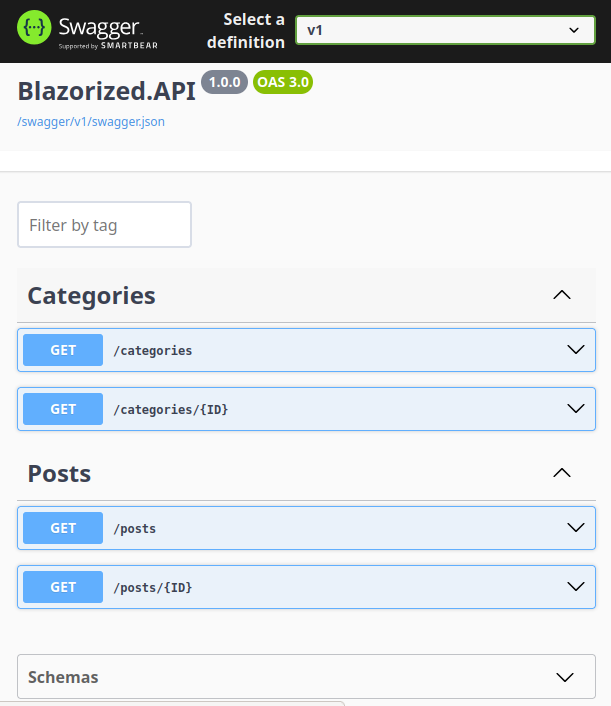
Task: Click the Posts section heading
Action: (59, 474)
